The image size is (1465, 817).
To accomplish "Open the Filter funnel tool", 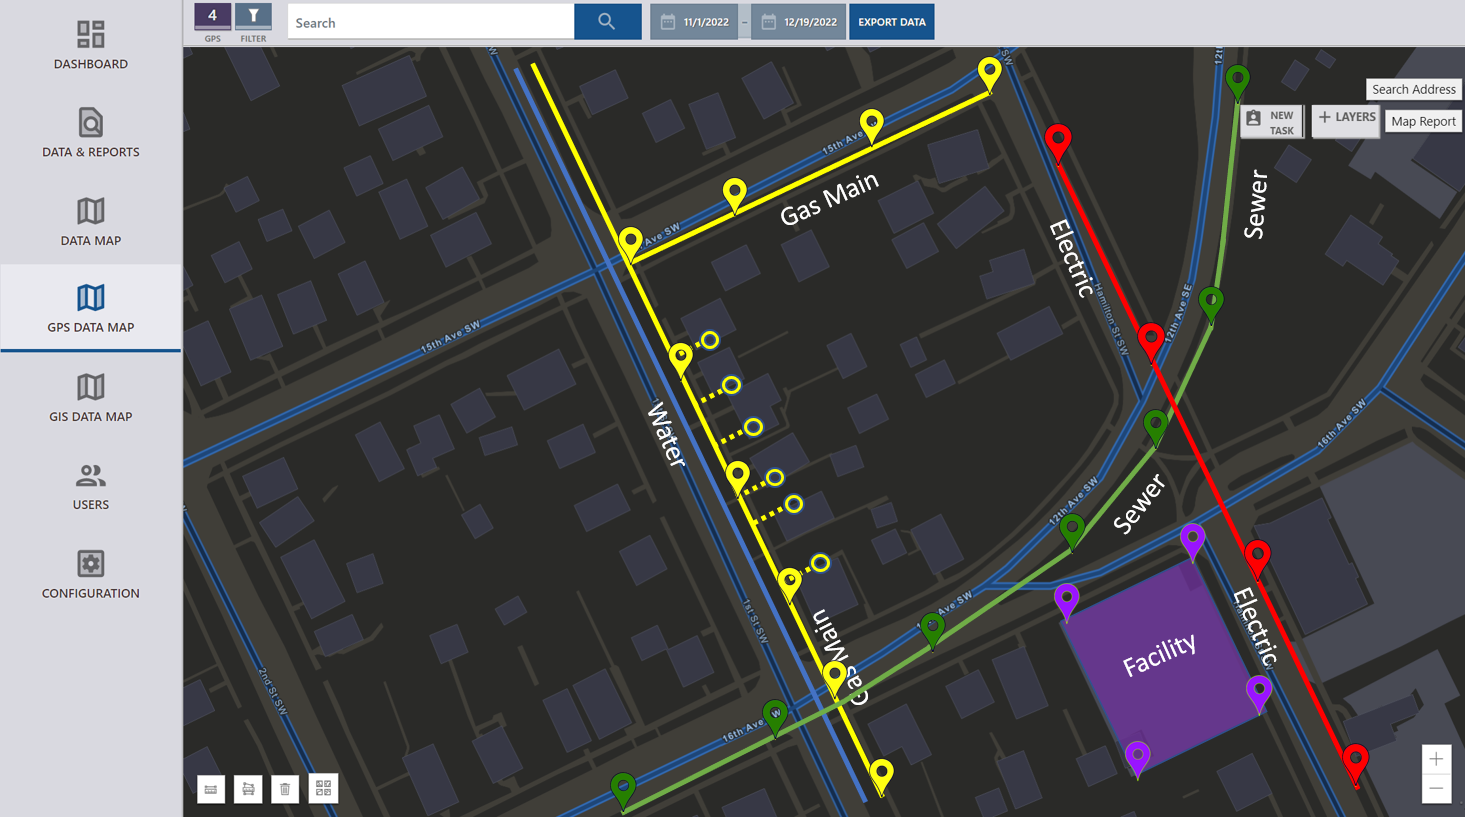I will click(x=253, y=17).
